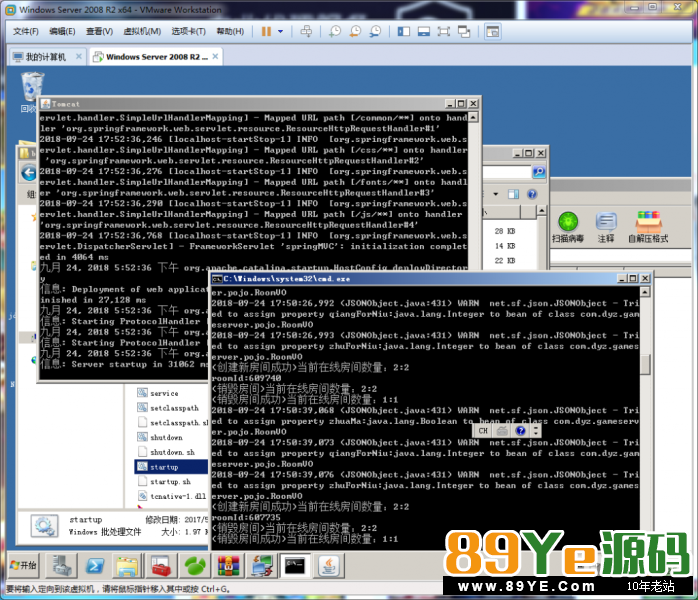This screenshot has width=698, height=600.
Task: Switch to Unity mode icon
Action: click(464, 32)
